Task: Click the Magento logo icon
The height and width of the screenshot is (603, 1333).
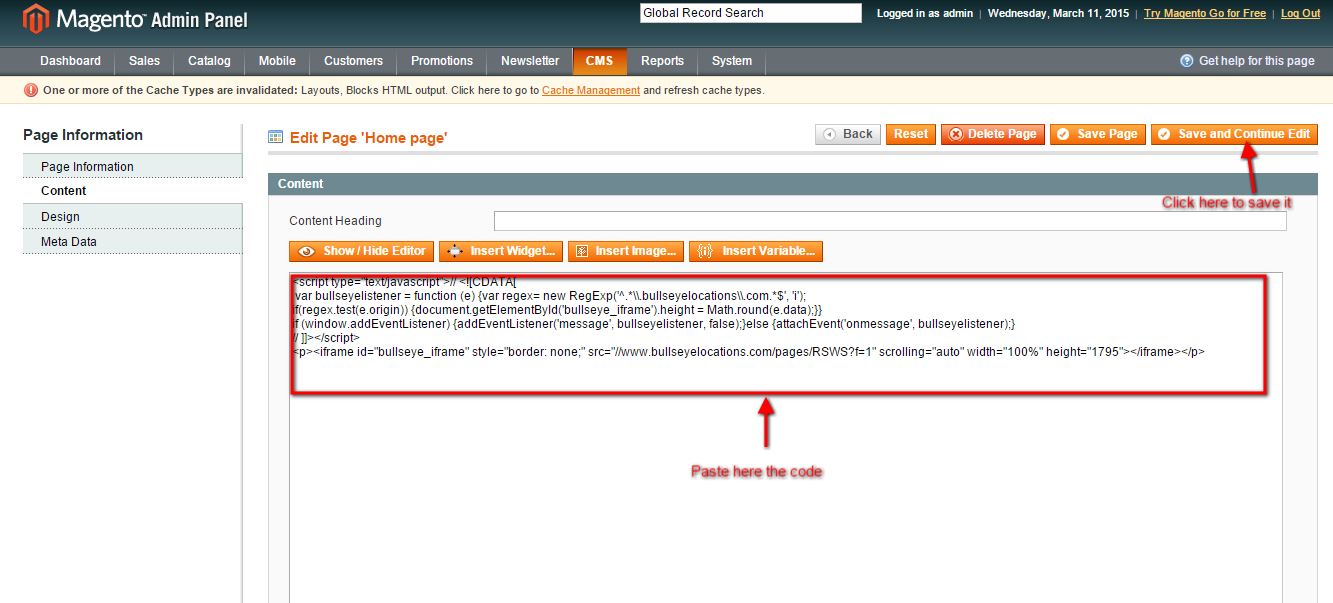Action: pos(36,18)
